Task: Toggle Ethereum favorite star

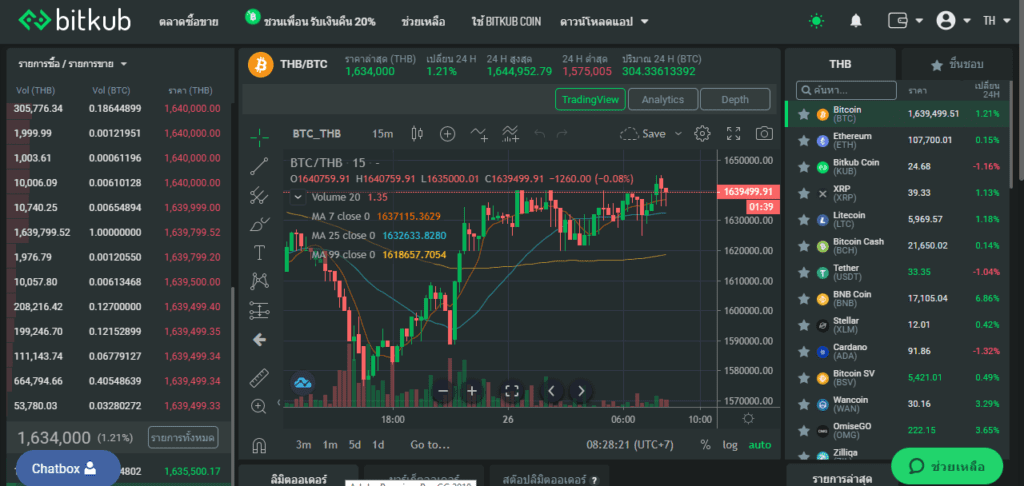Action: click(x=804, y=140)
